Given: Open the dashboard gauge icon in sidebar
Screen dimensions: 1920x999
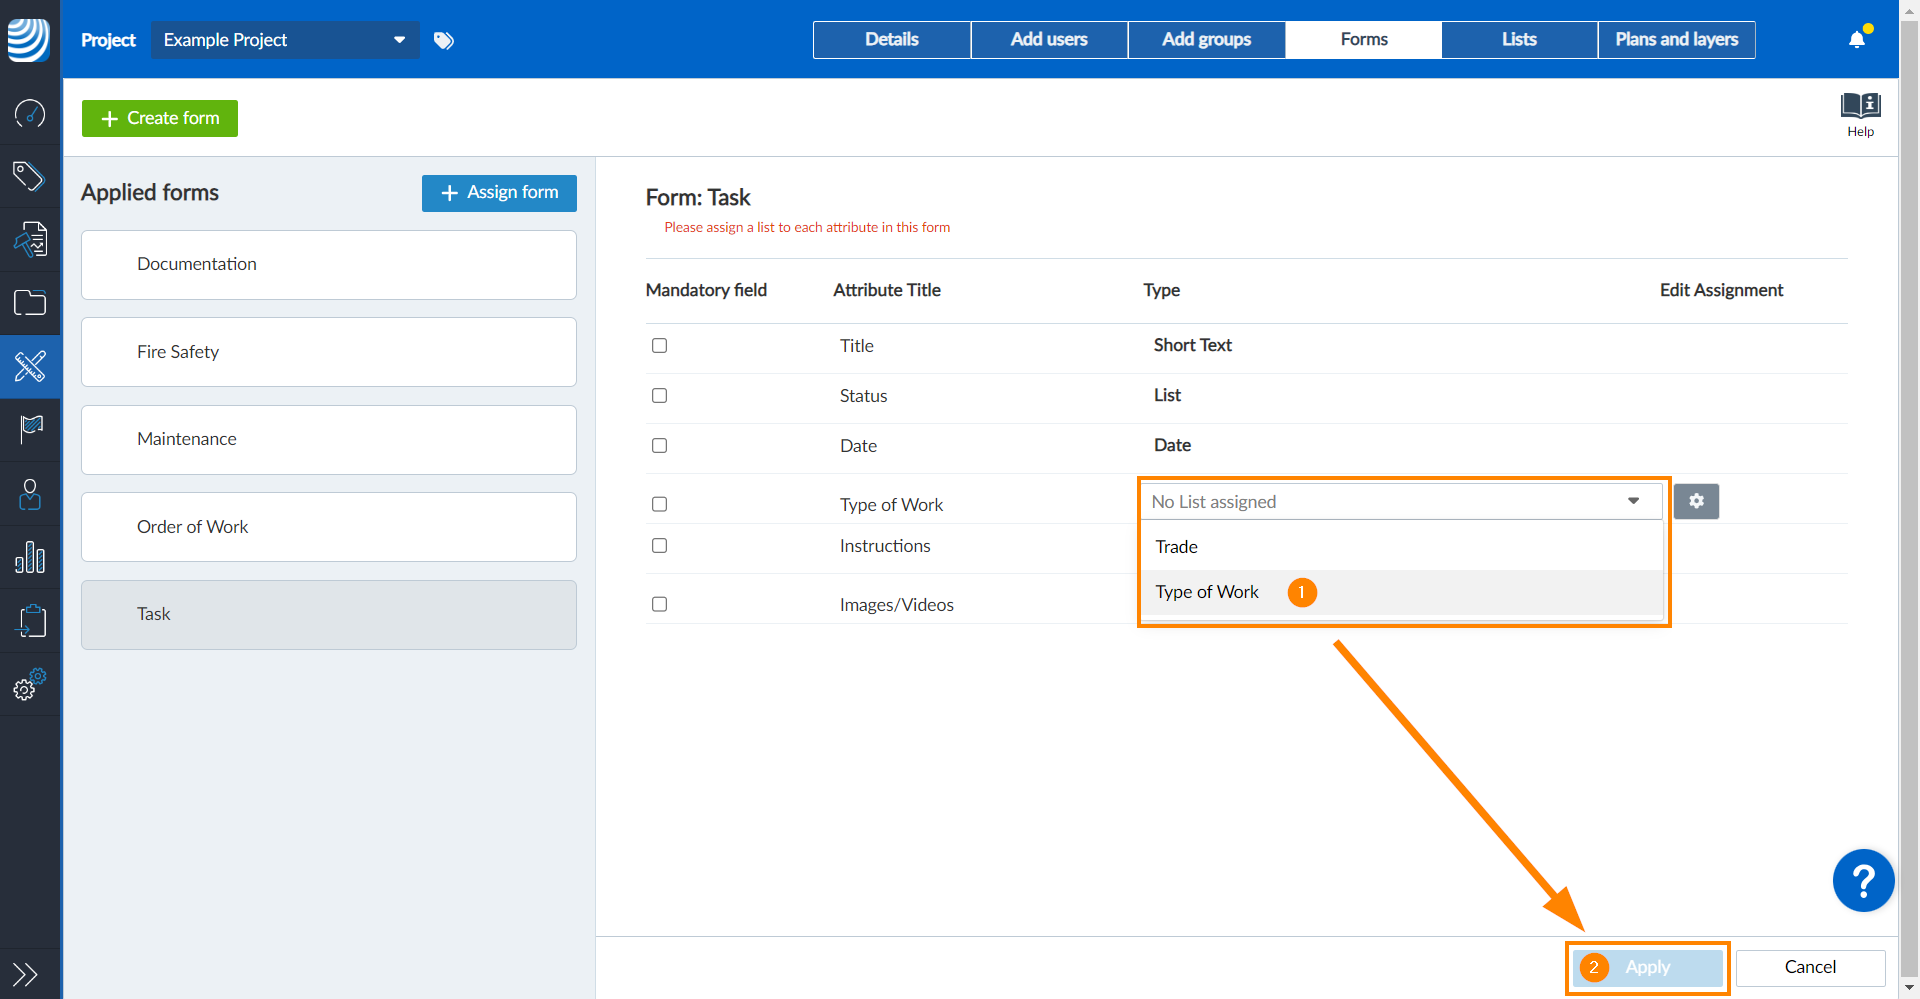Looking at the screenshot, I should [x=30, y=114].
